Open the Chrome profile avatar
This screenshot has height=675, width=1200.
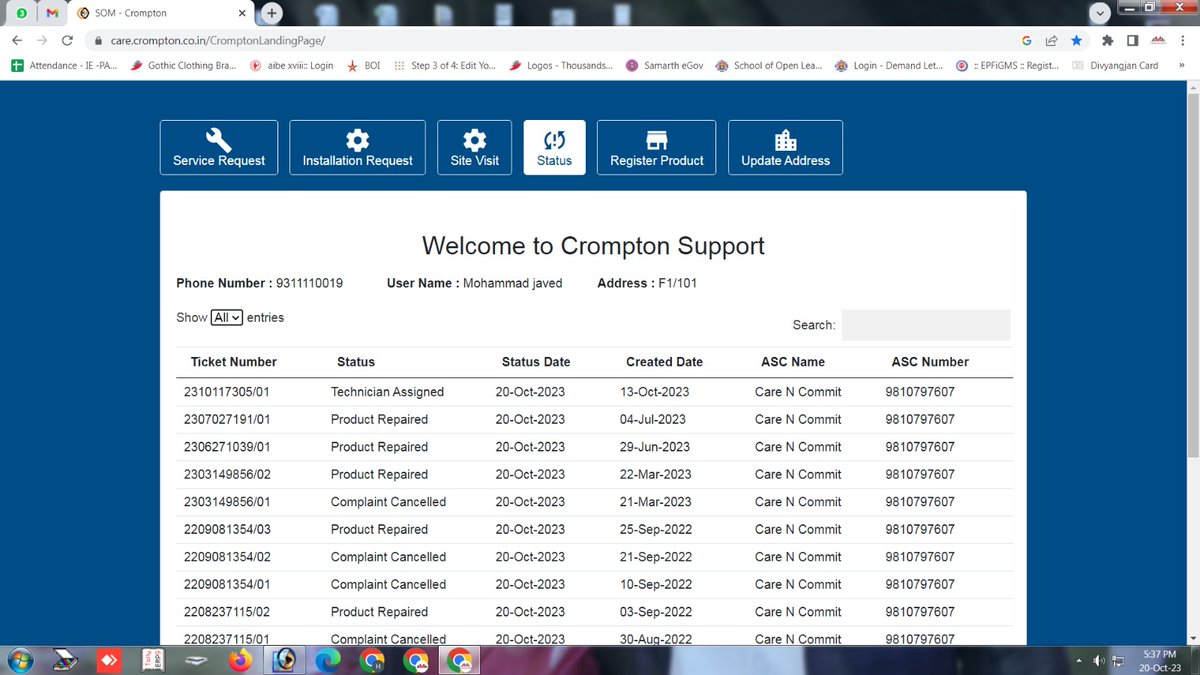coord(1158,41)
